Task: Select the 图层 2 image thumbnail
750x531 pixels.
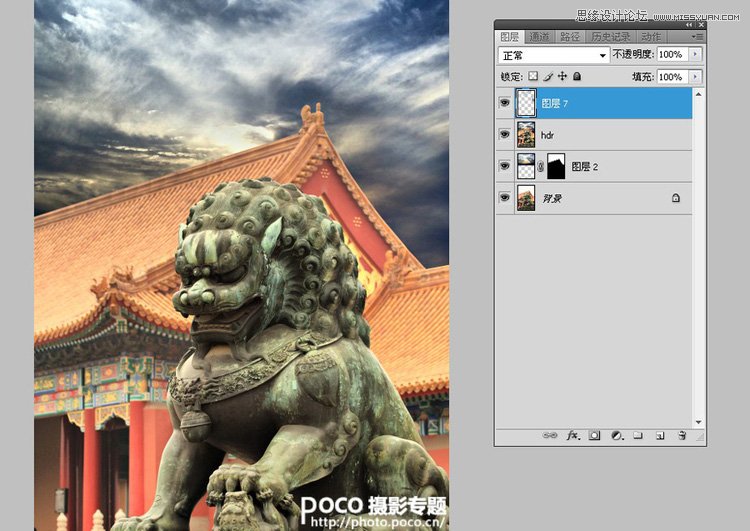Action: click(526, 166)
